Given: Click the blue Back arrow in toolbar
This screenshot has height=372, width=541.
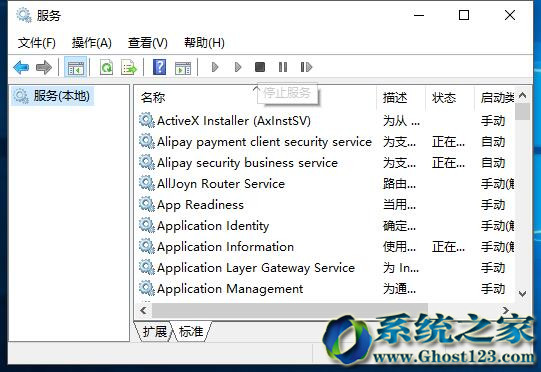Looking at the screenshot, I should click(x=21, y=67).
